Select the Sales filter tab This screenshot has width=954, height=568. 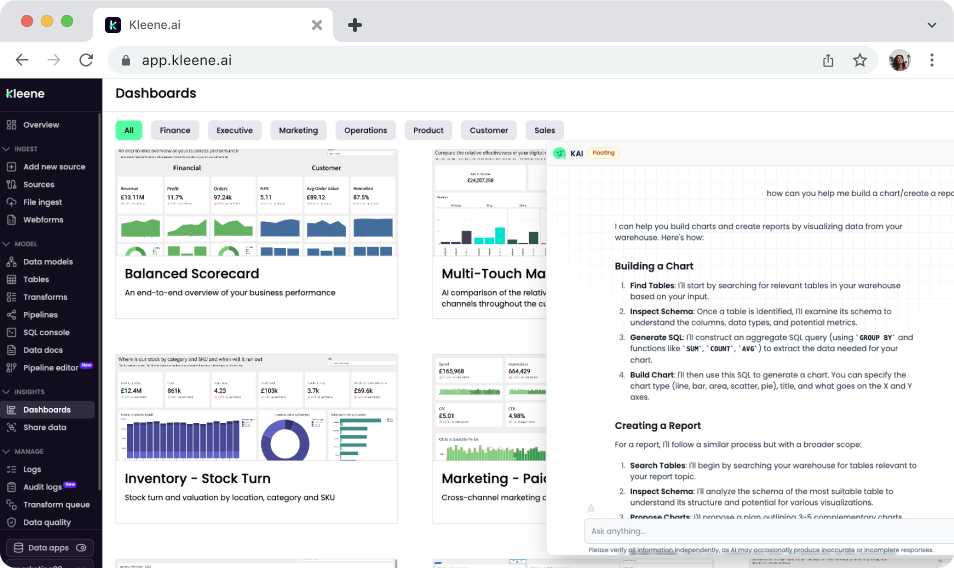[x=545, y=130]
